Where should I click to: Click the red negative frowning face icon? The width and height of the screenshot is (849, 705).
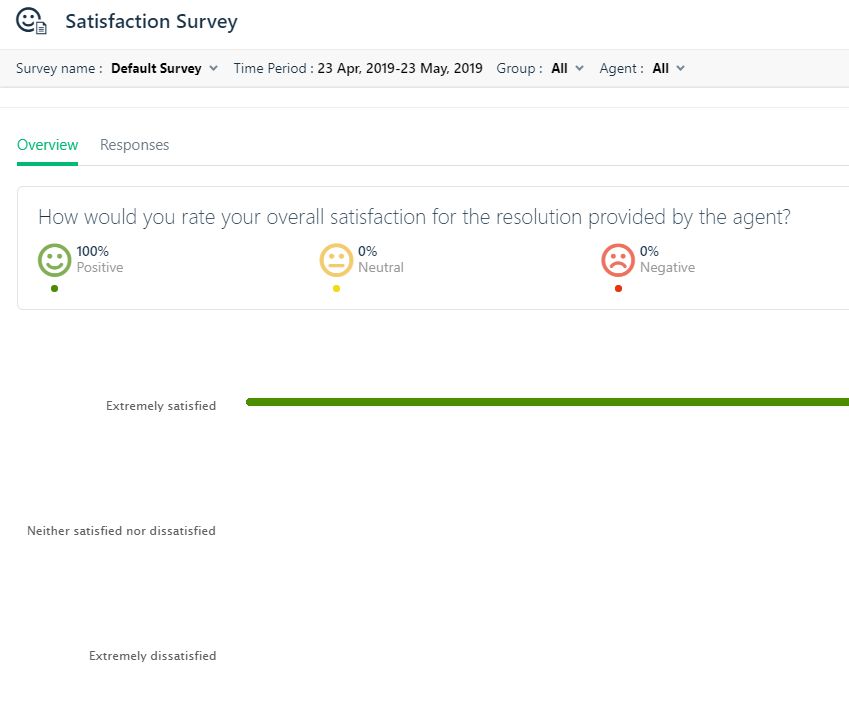pos(618,260)
